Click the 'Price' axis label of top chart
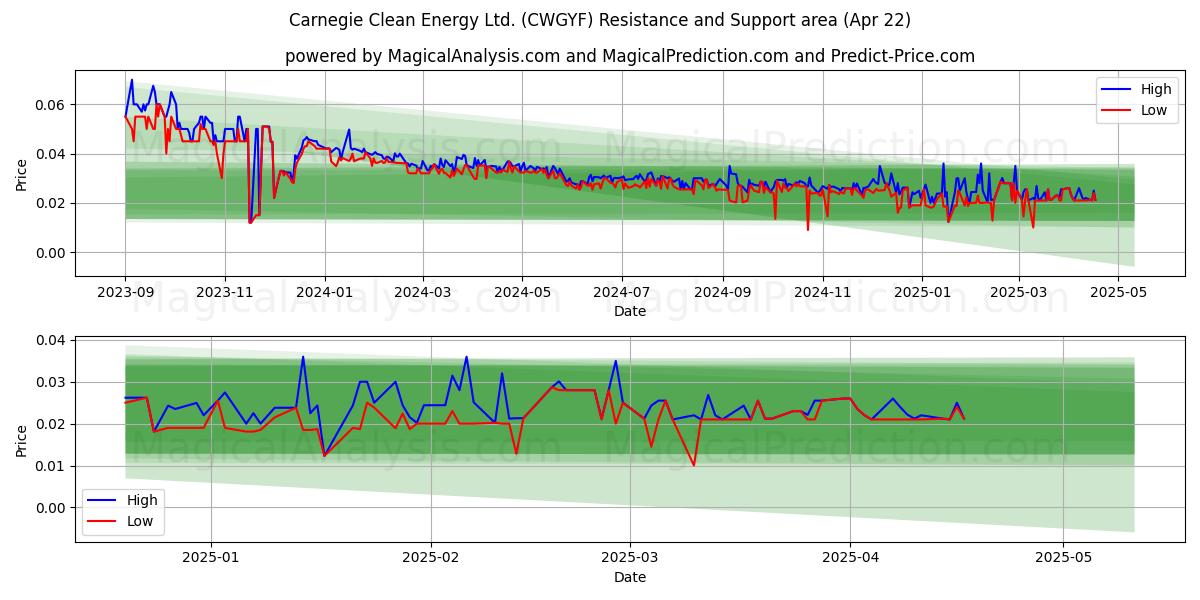Viewport: 1200px width, 600px height. click(22, 174)
